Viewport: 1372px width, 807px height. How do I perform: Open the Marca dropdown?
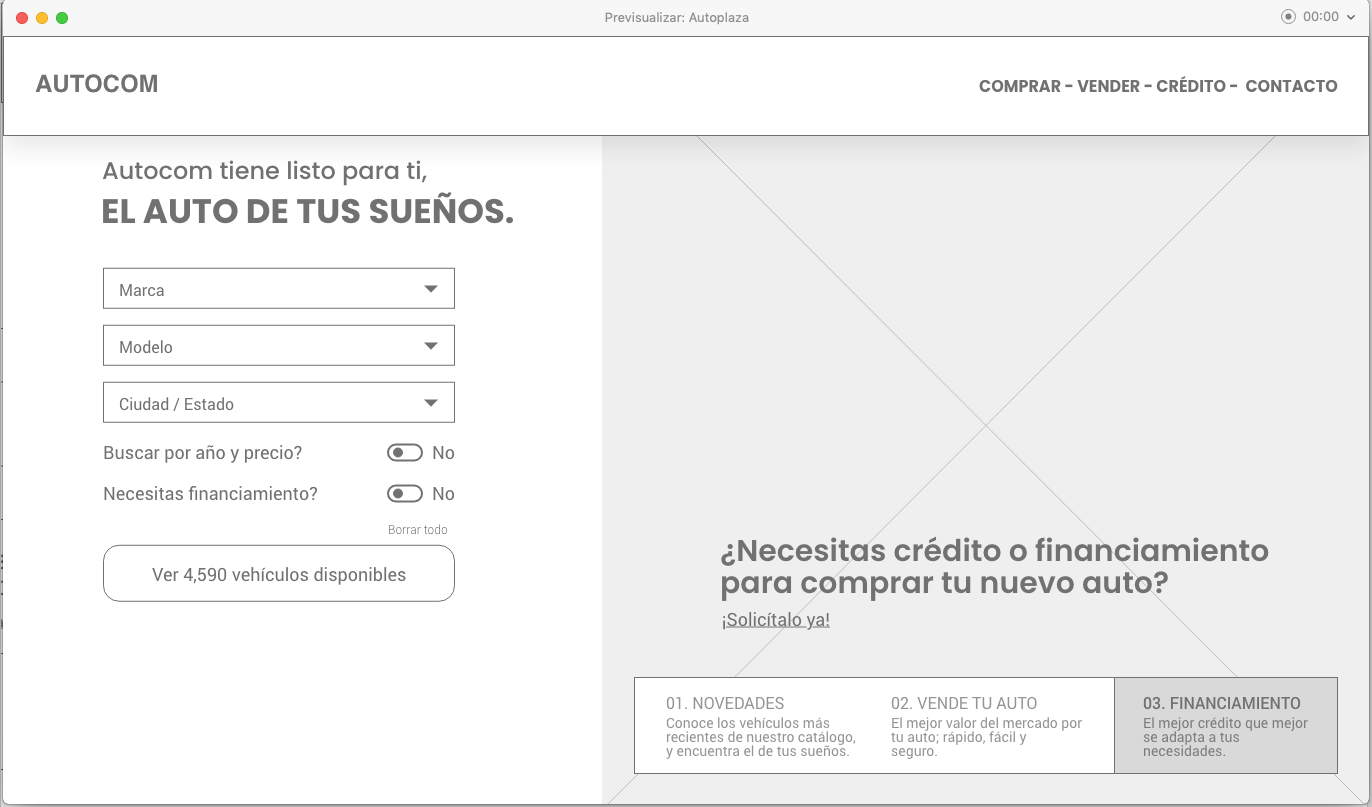pos(279,288)
